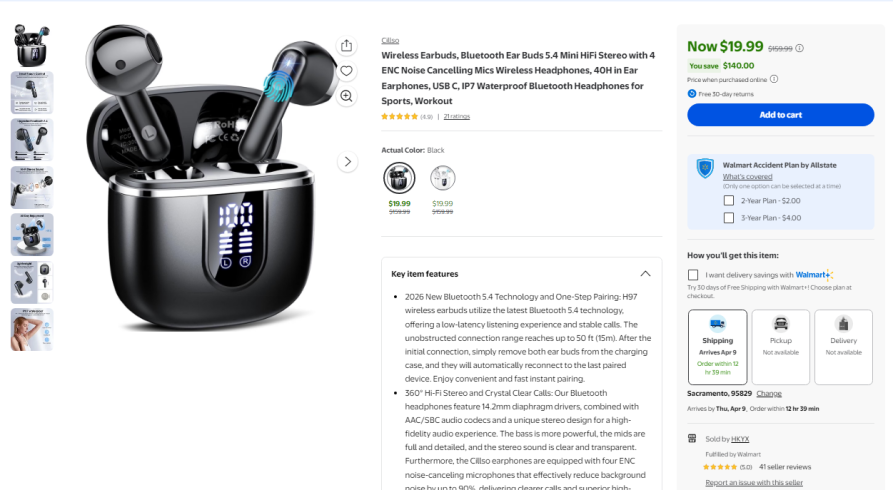Screen dimensions: 893x490
Task: Collapse the Key item features section
Action: point(645,273)
